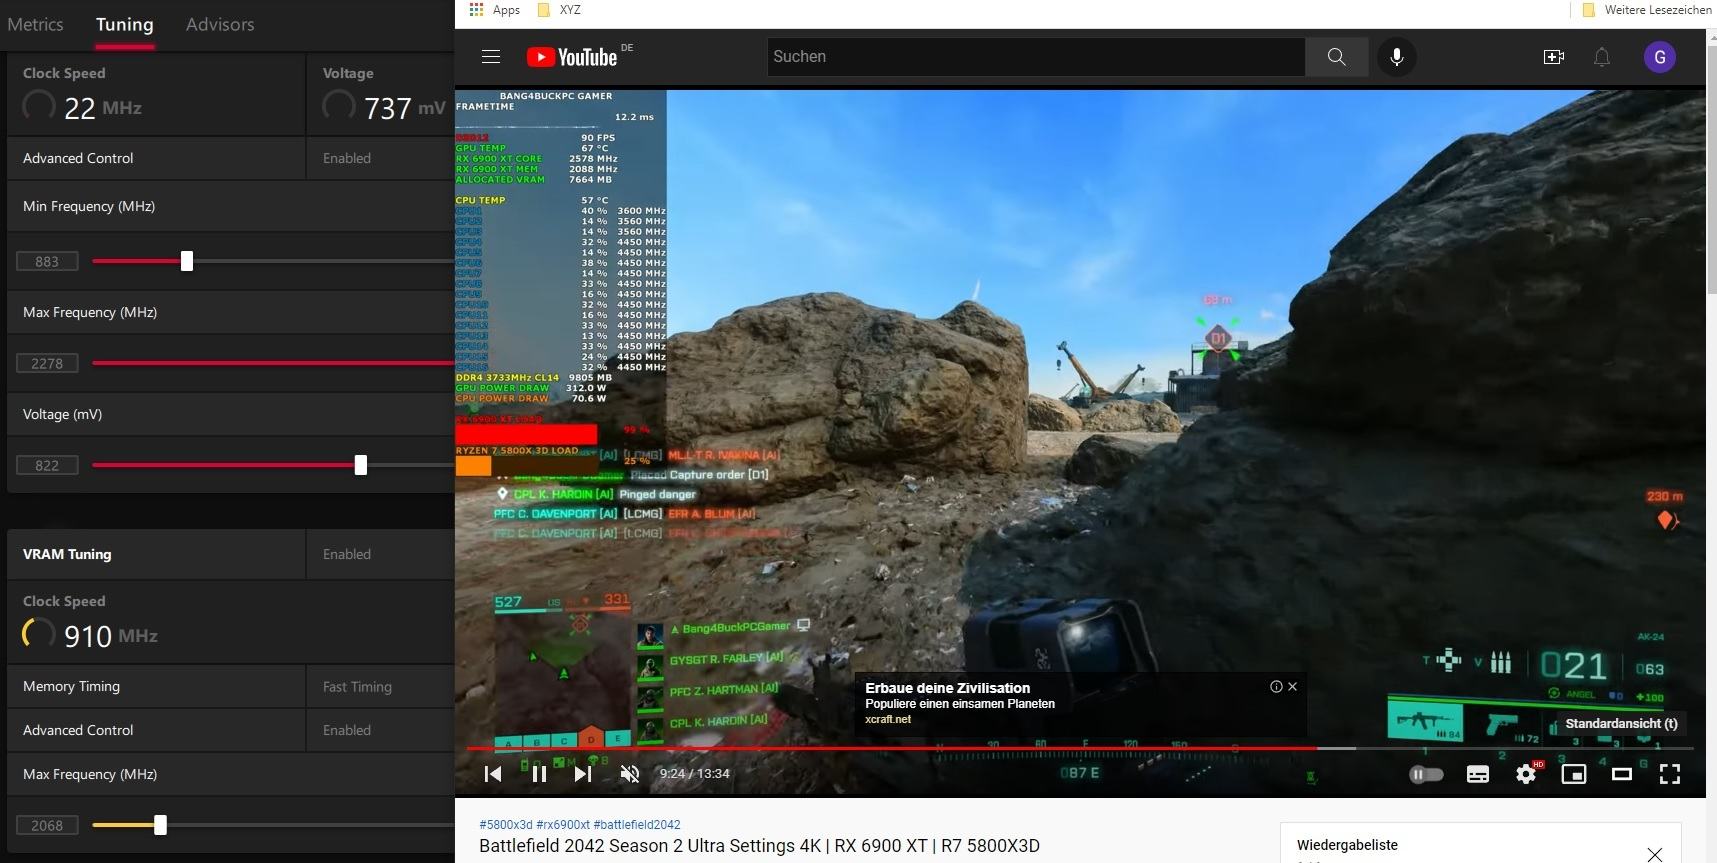Close the Wiedergabeliste playlist panel
The image size is (1717, 863).
click(x=1655, y=853)
